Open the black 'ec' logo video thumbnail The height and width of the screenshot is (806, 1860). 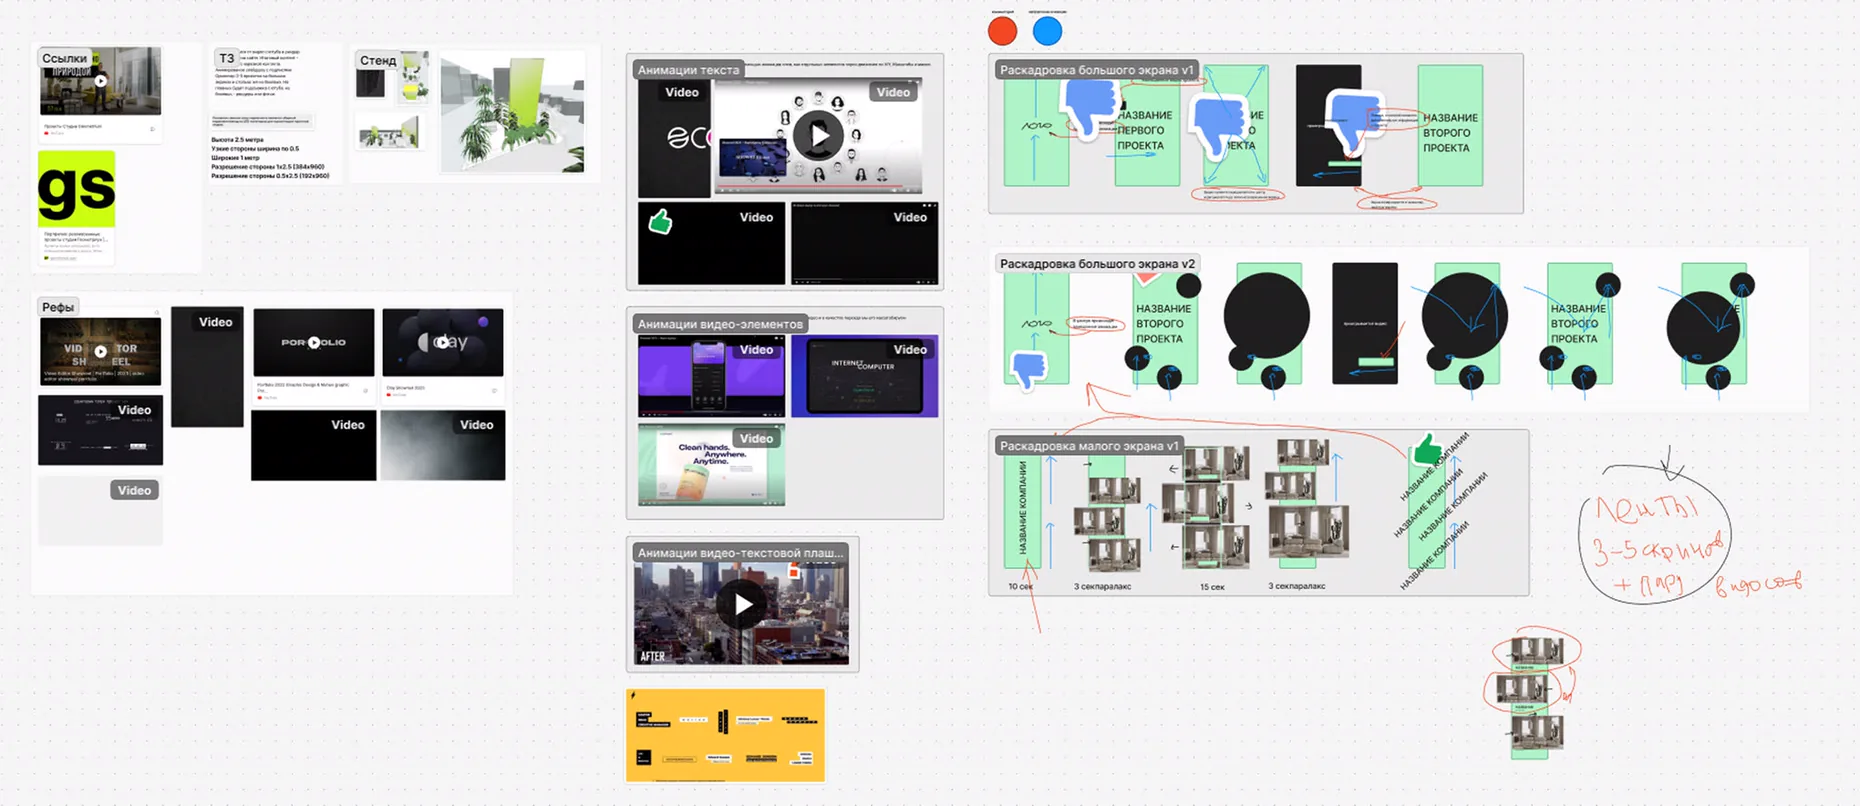(x=674, y=138)
